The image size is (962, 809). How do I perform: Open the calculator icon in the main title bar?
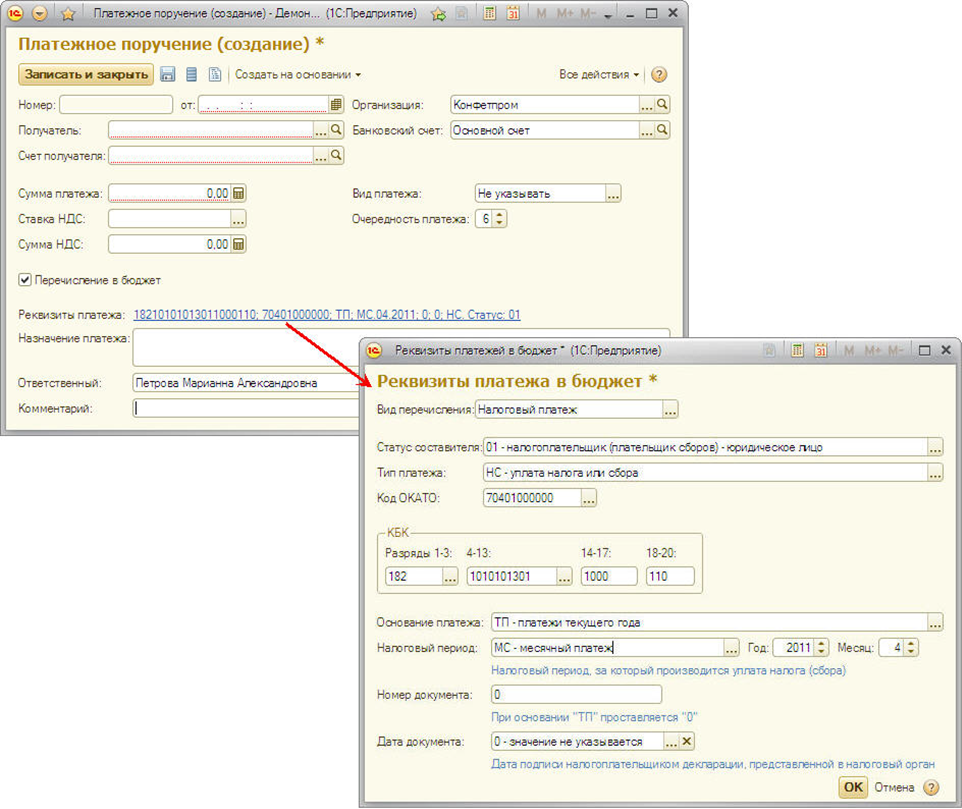pos(489,13)
